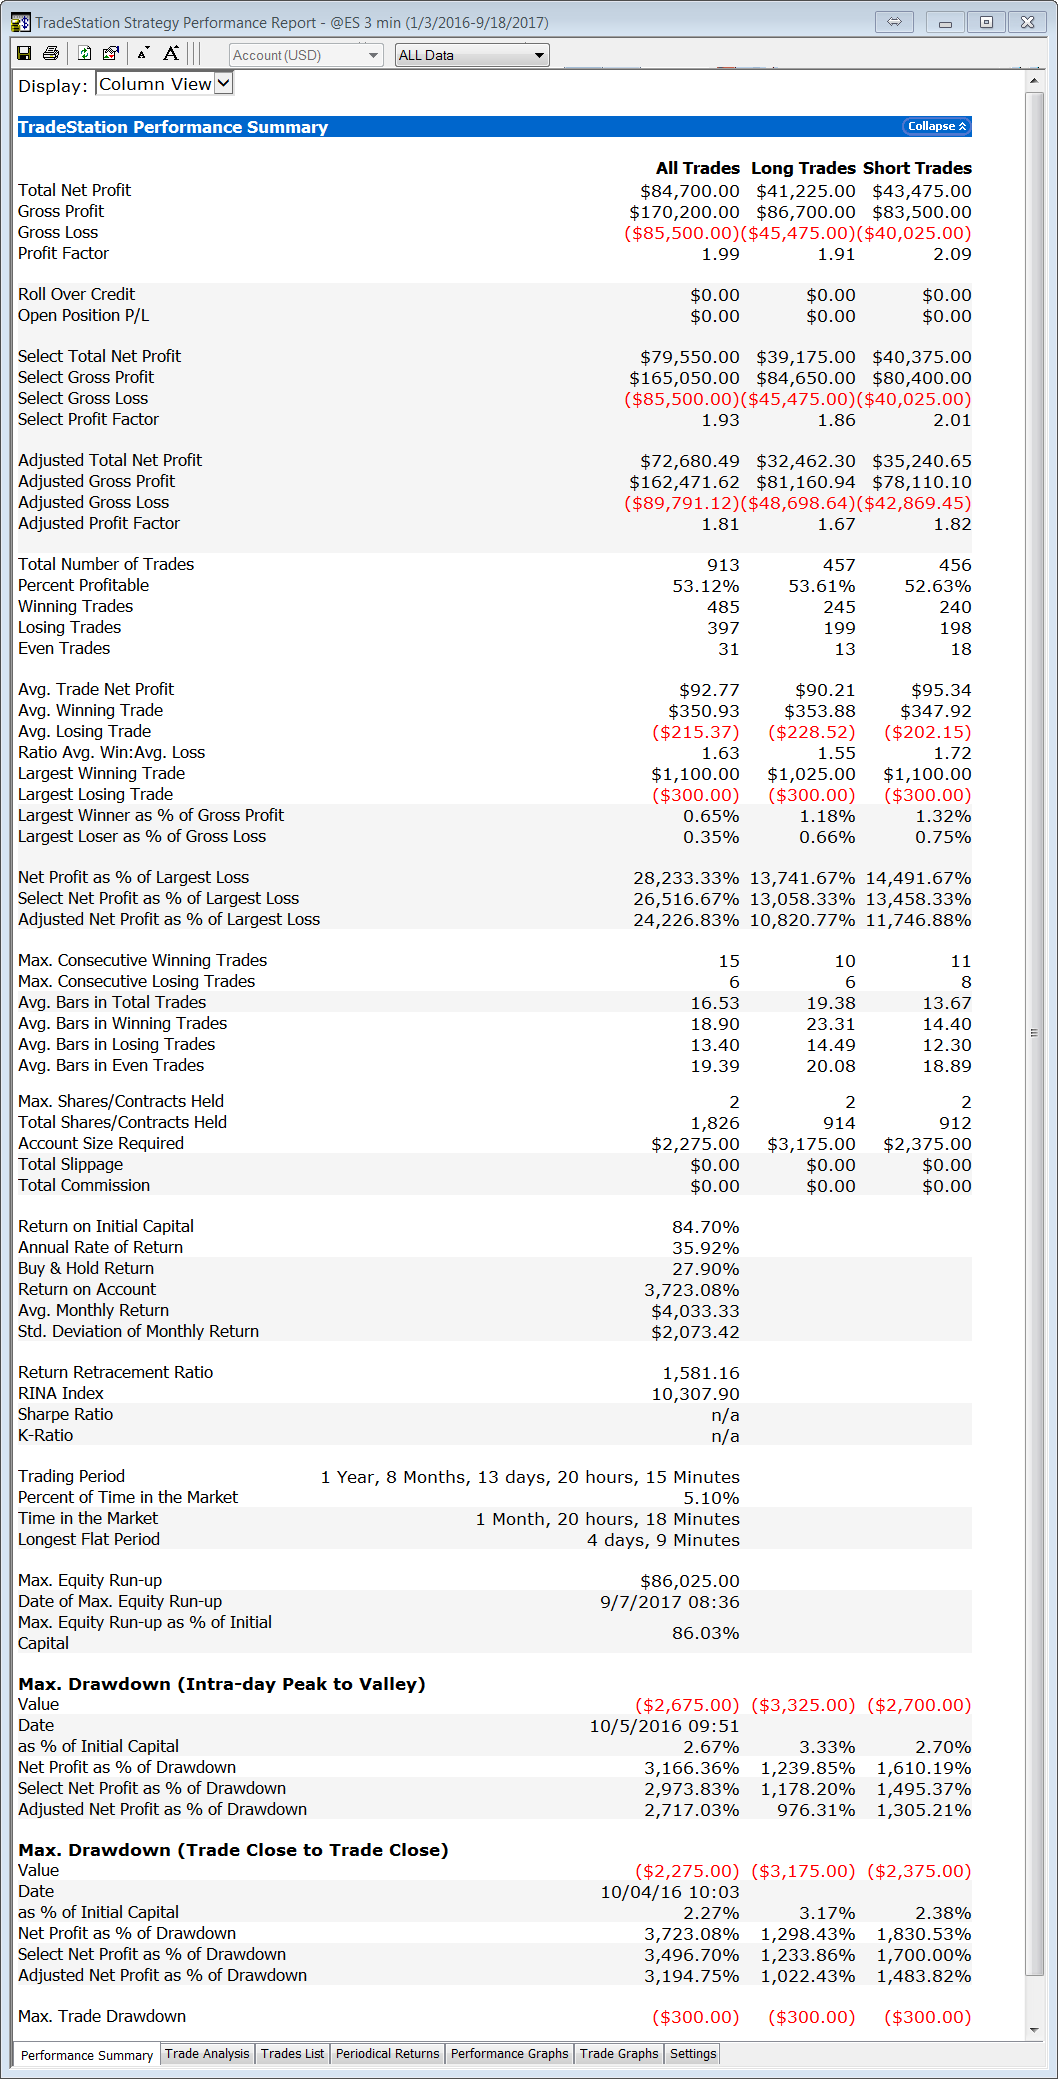The image size is (1058, 2079).
Task: Click the scrollbar down arrow
Action: pyautogui.click(x=1034, y=2029)
